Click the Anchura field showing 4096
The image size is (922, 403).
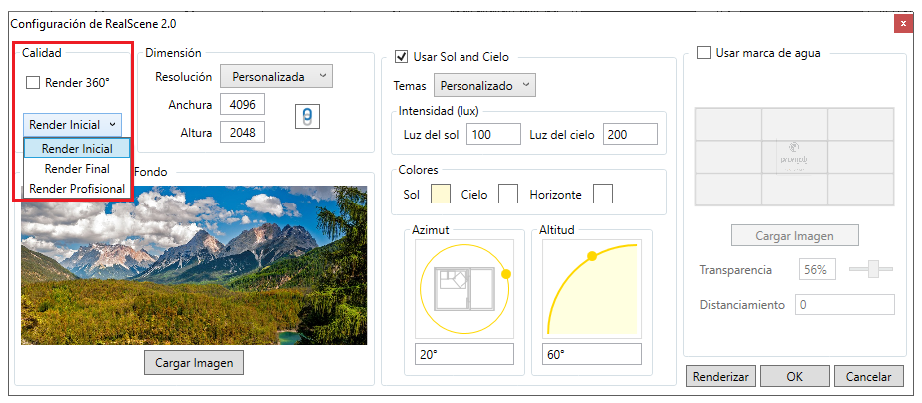(242, 105)
